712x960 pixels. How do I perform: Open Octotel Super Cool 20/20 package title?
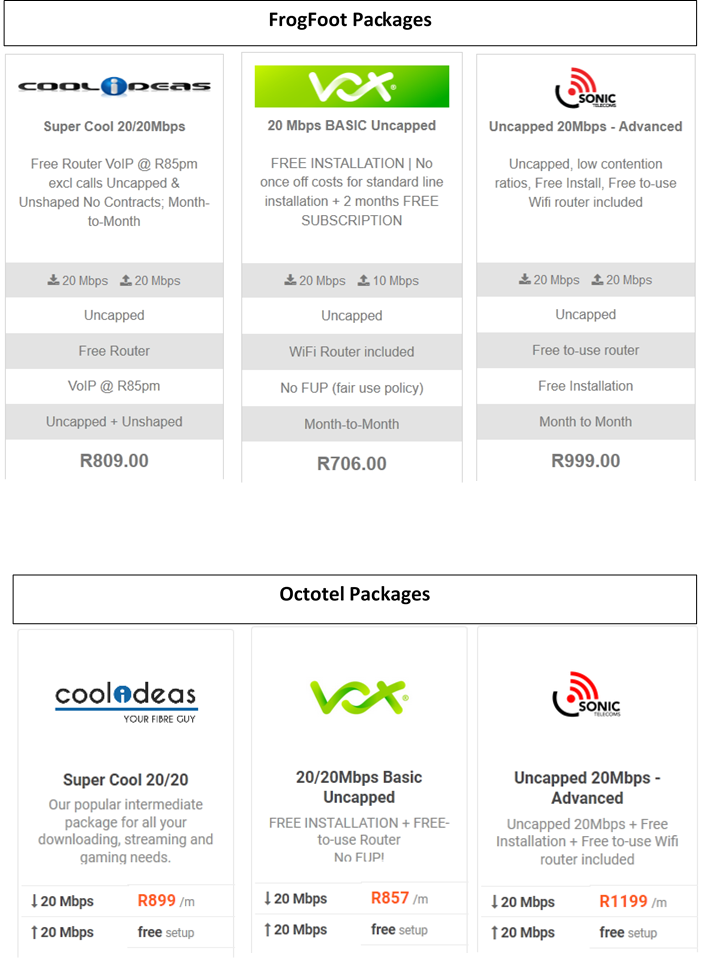pos(126,780)
